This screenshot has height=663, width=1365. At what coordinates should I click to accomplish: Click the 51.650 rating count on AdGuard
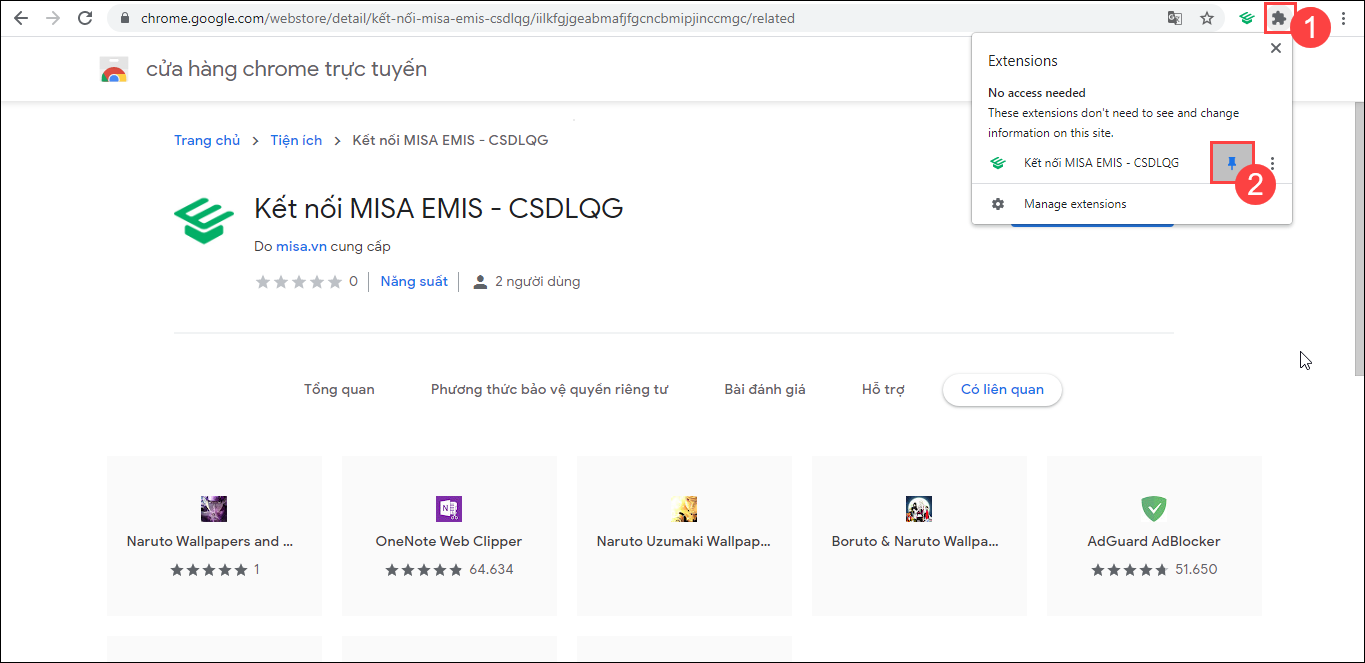[1196, 570]
